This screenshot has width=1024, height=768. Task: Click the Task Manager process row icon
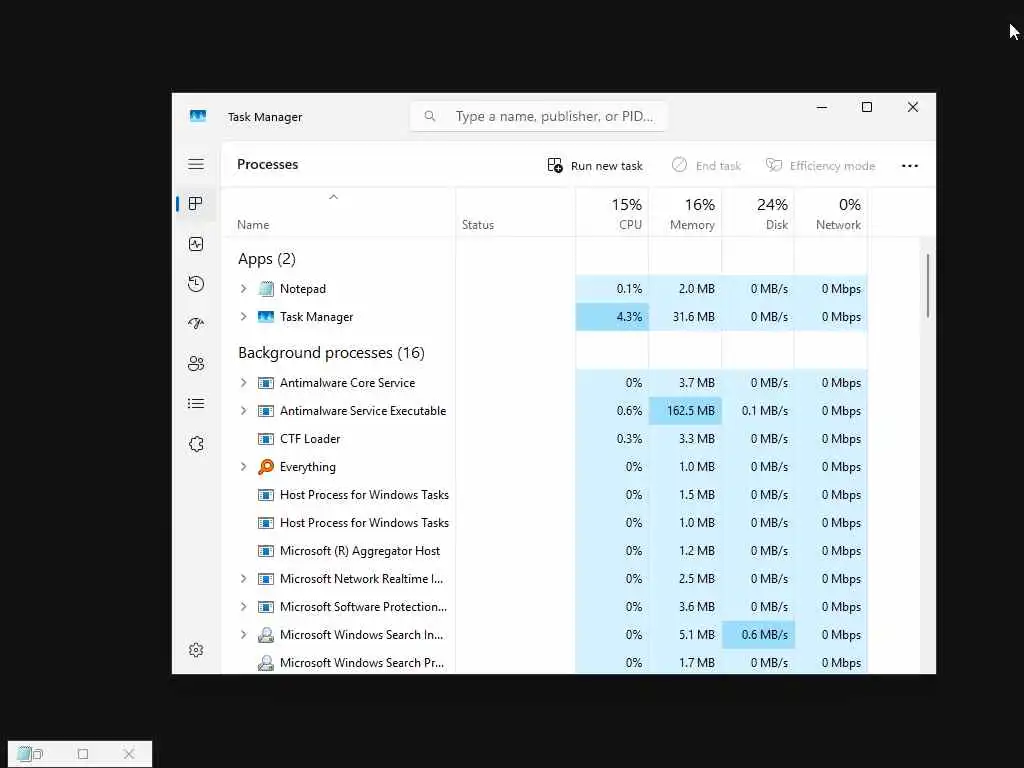pos(266,317)
